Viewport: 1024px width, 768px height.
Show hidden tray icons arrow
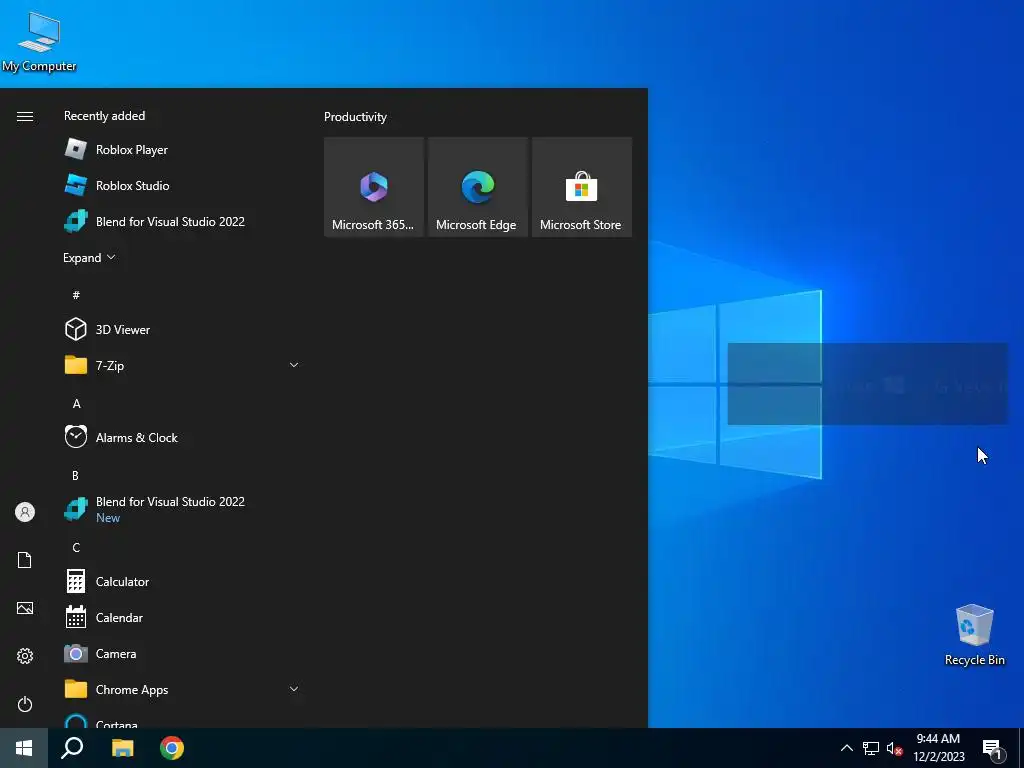point(846,748)
